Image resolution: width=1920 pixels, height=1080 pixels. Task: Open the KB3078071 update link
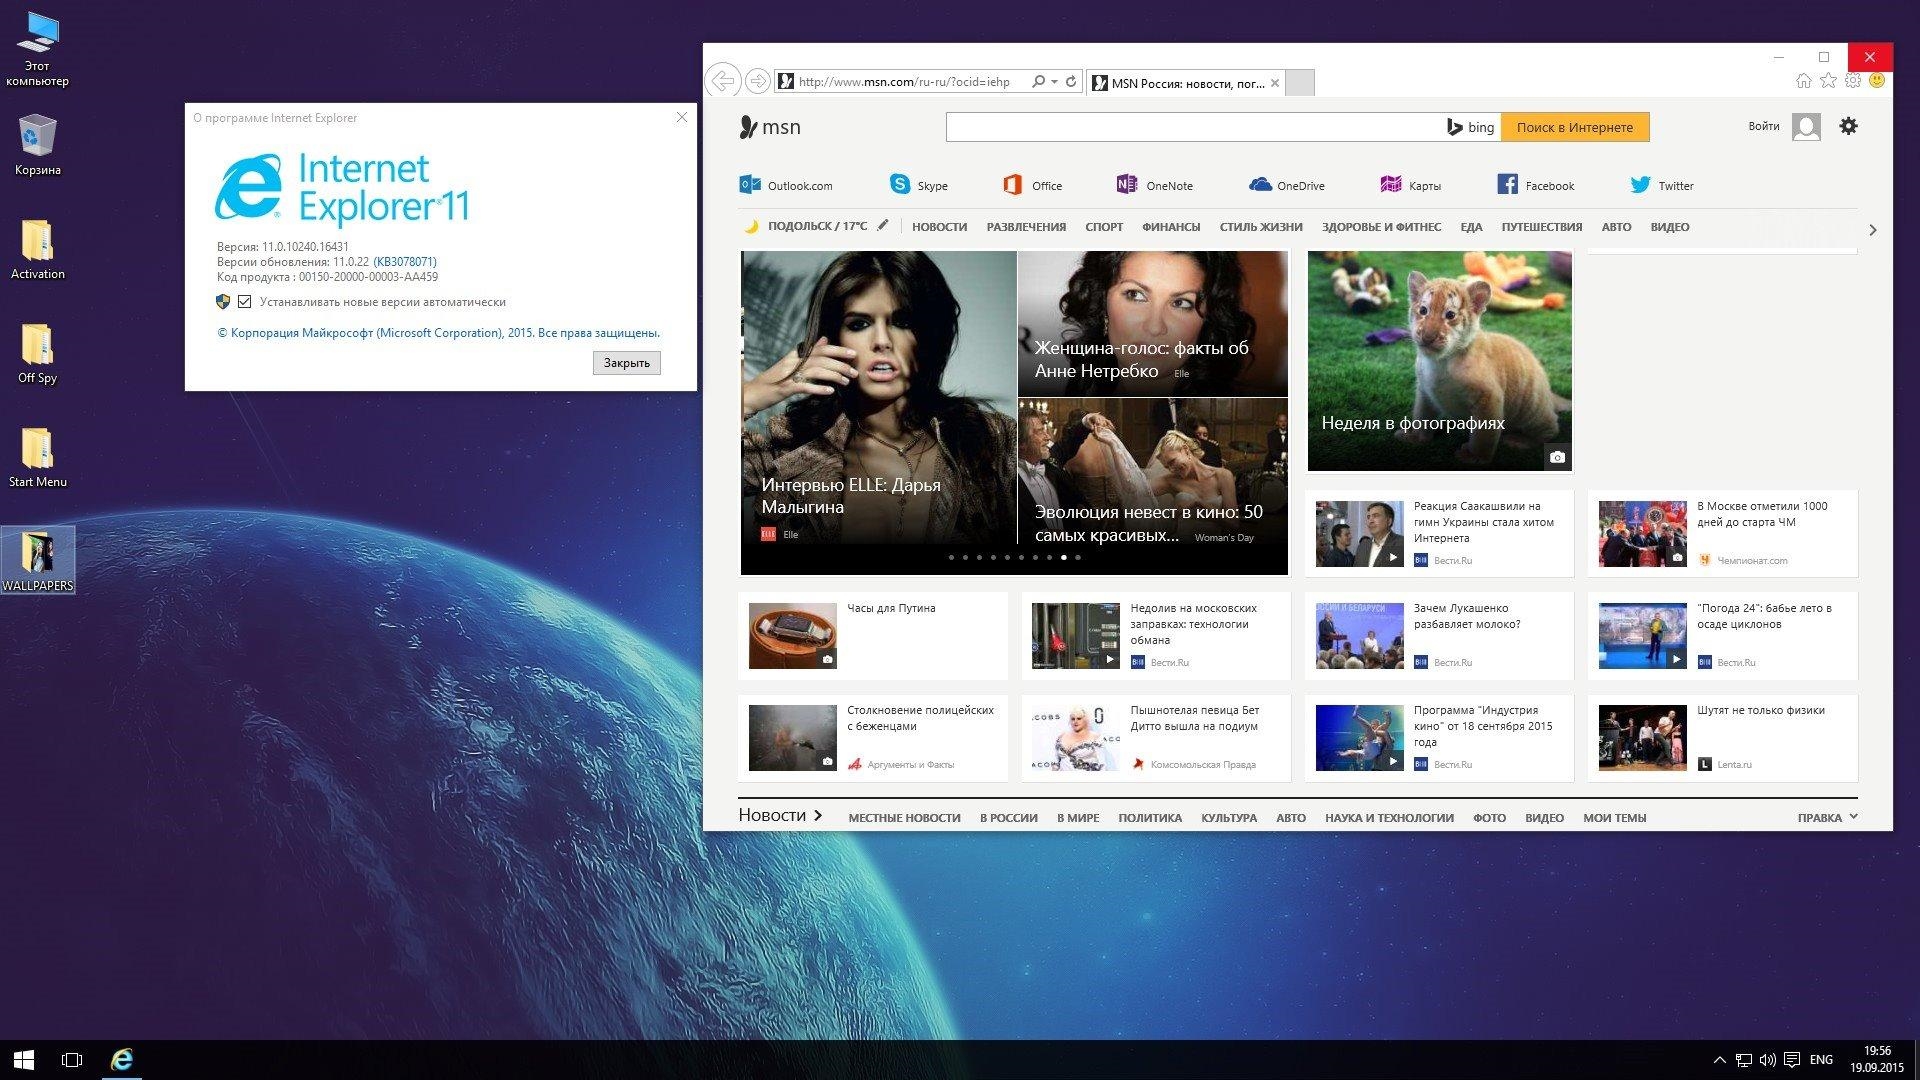(405, 261)
